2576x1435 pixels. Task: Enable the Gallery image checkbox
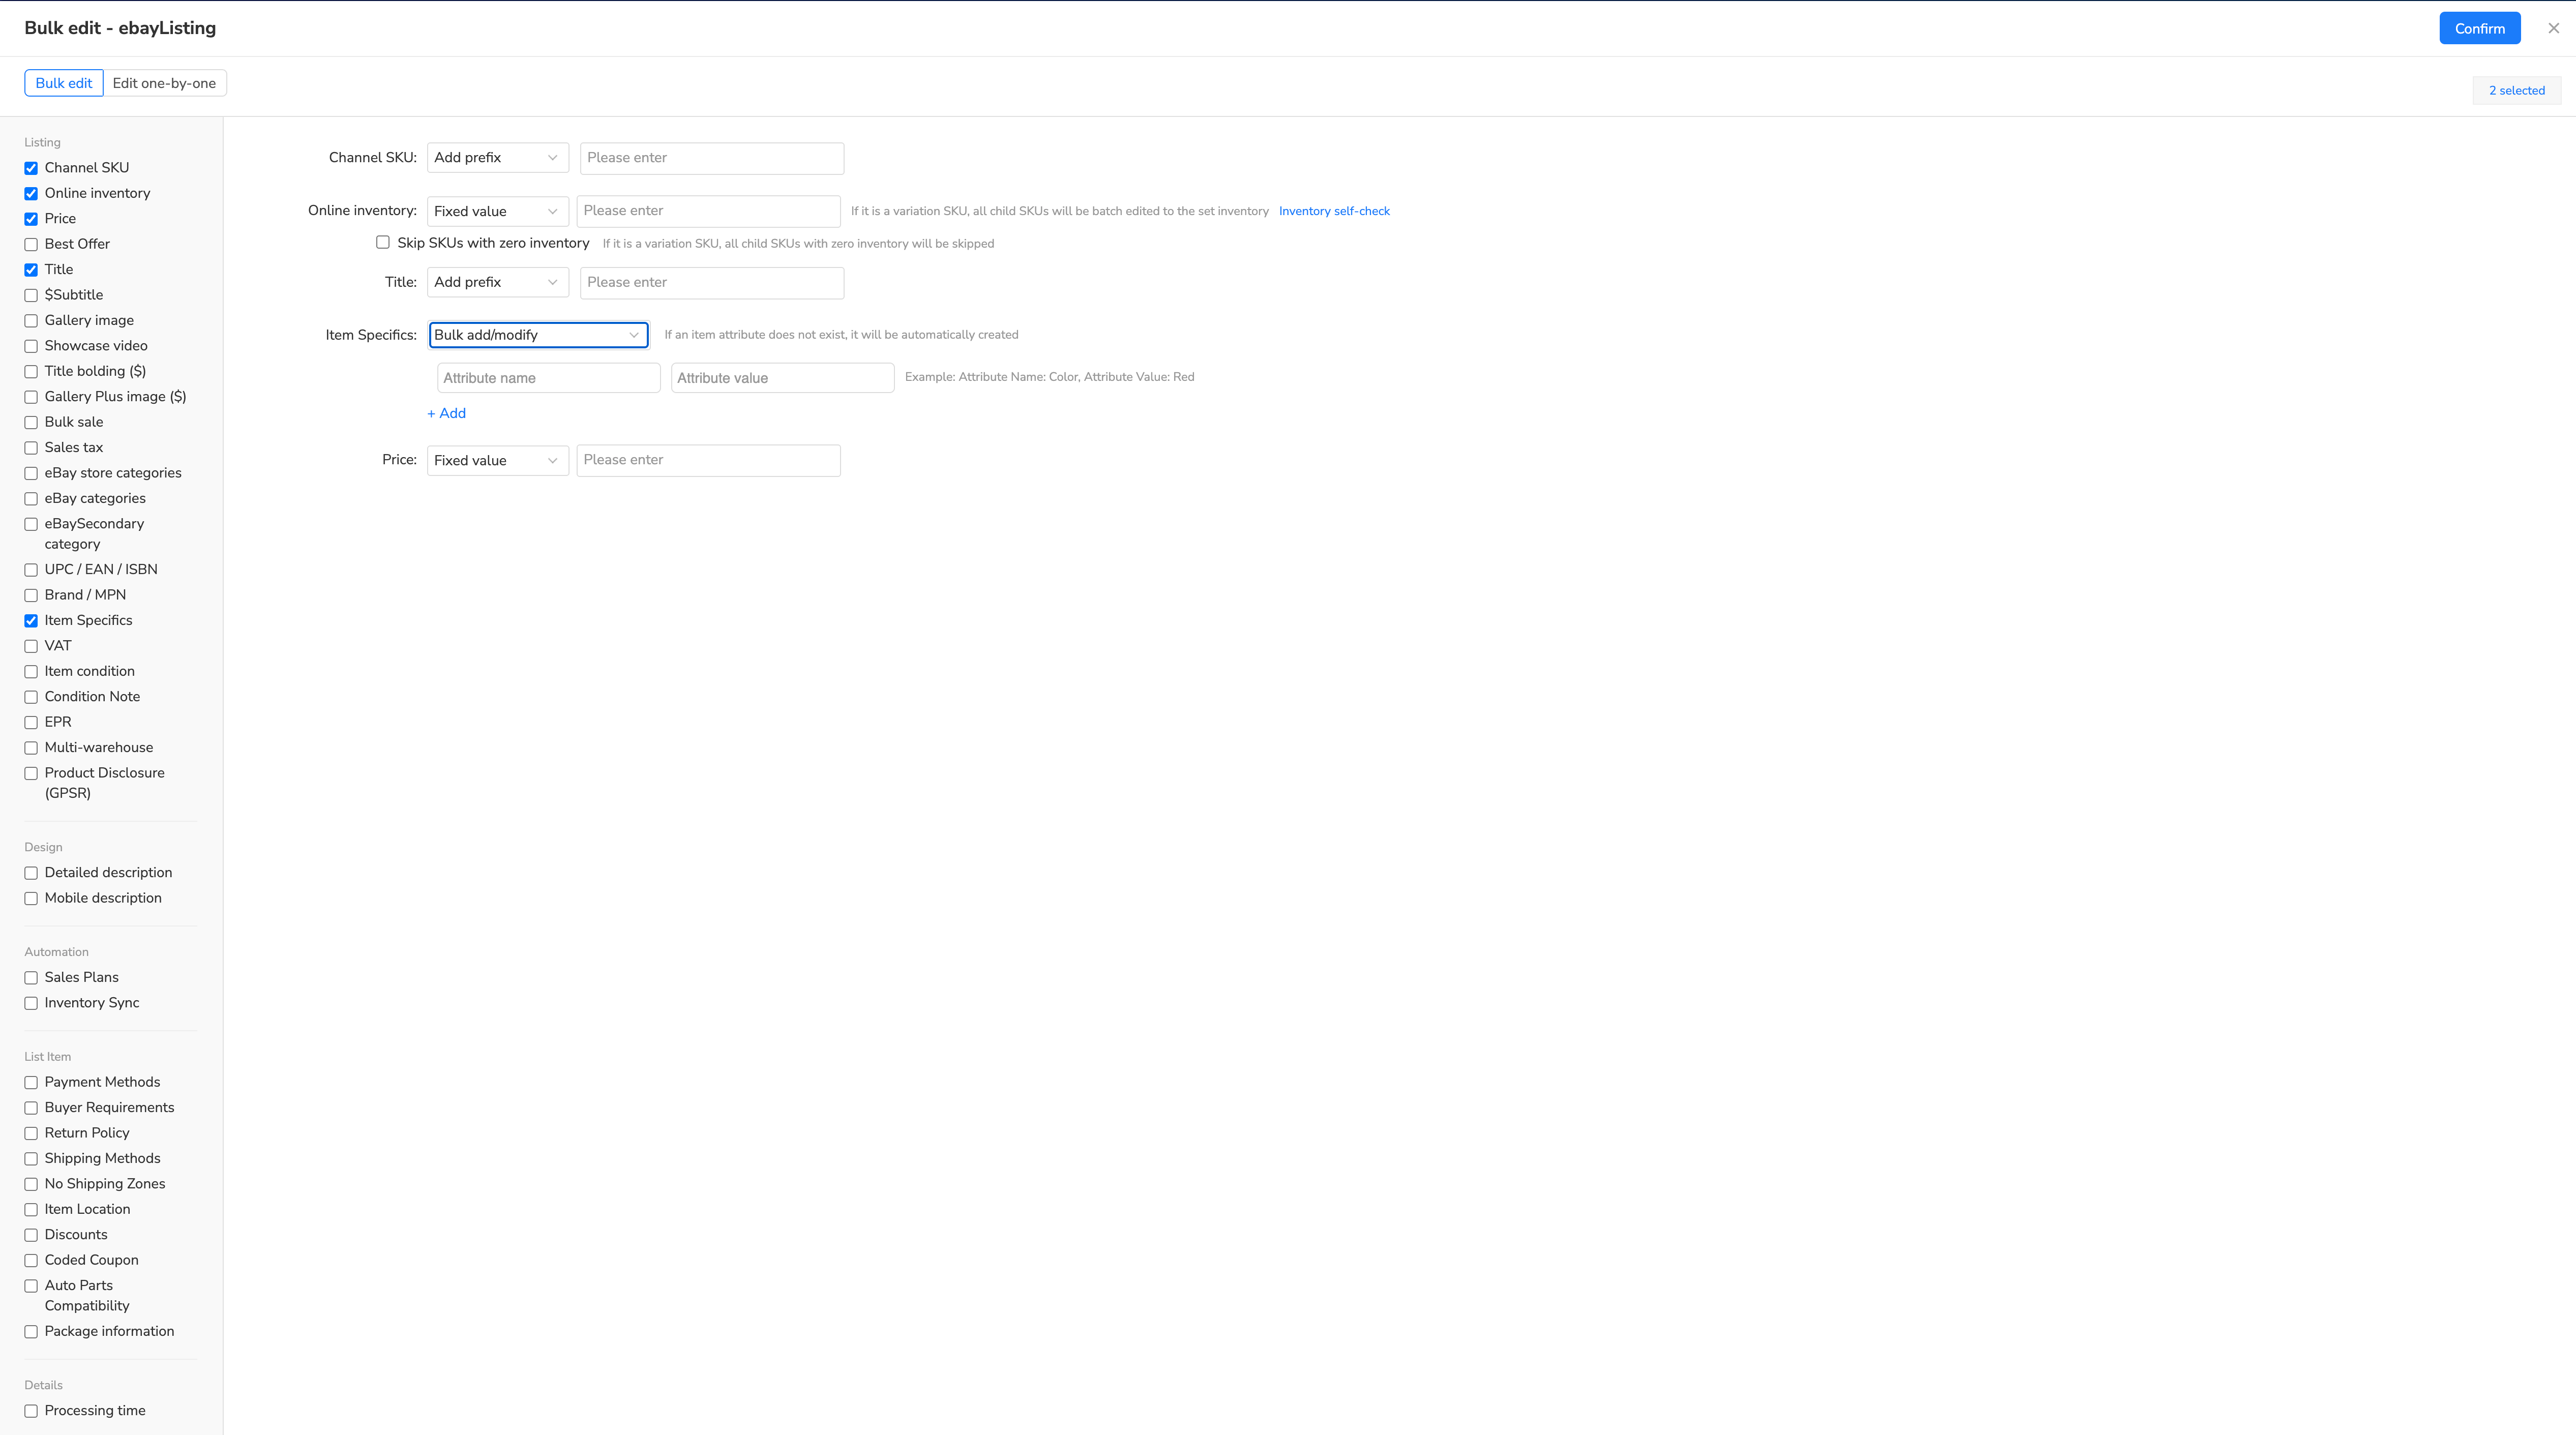(x=31, y=320)
